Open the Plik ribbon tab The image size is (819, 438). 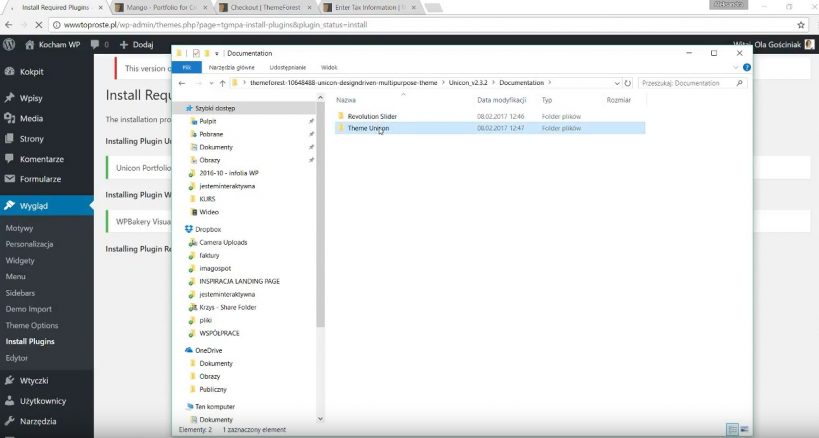[186, 67]
